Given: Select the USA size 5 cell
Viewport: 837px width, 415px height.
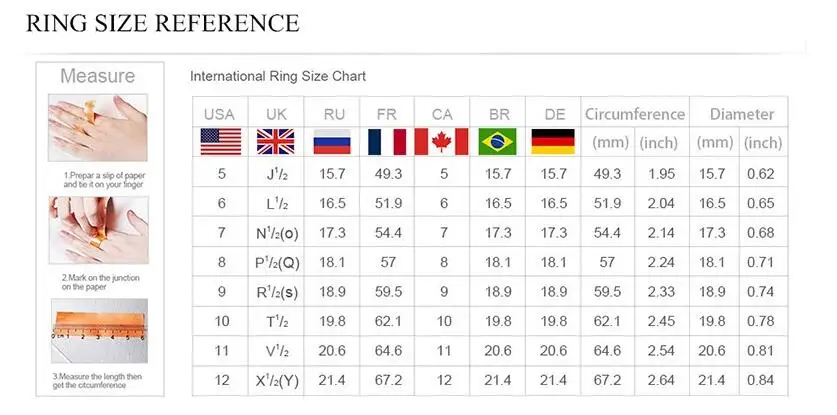Looking at the screenshot, I should tap(220, 174).
